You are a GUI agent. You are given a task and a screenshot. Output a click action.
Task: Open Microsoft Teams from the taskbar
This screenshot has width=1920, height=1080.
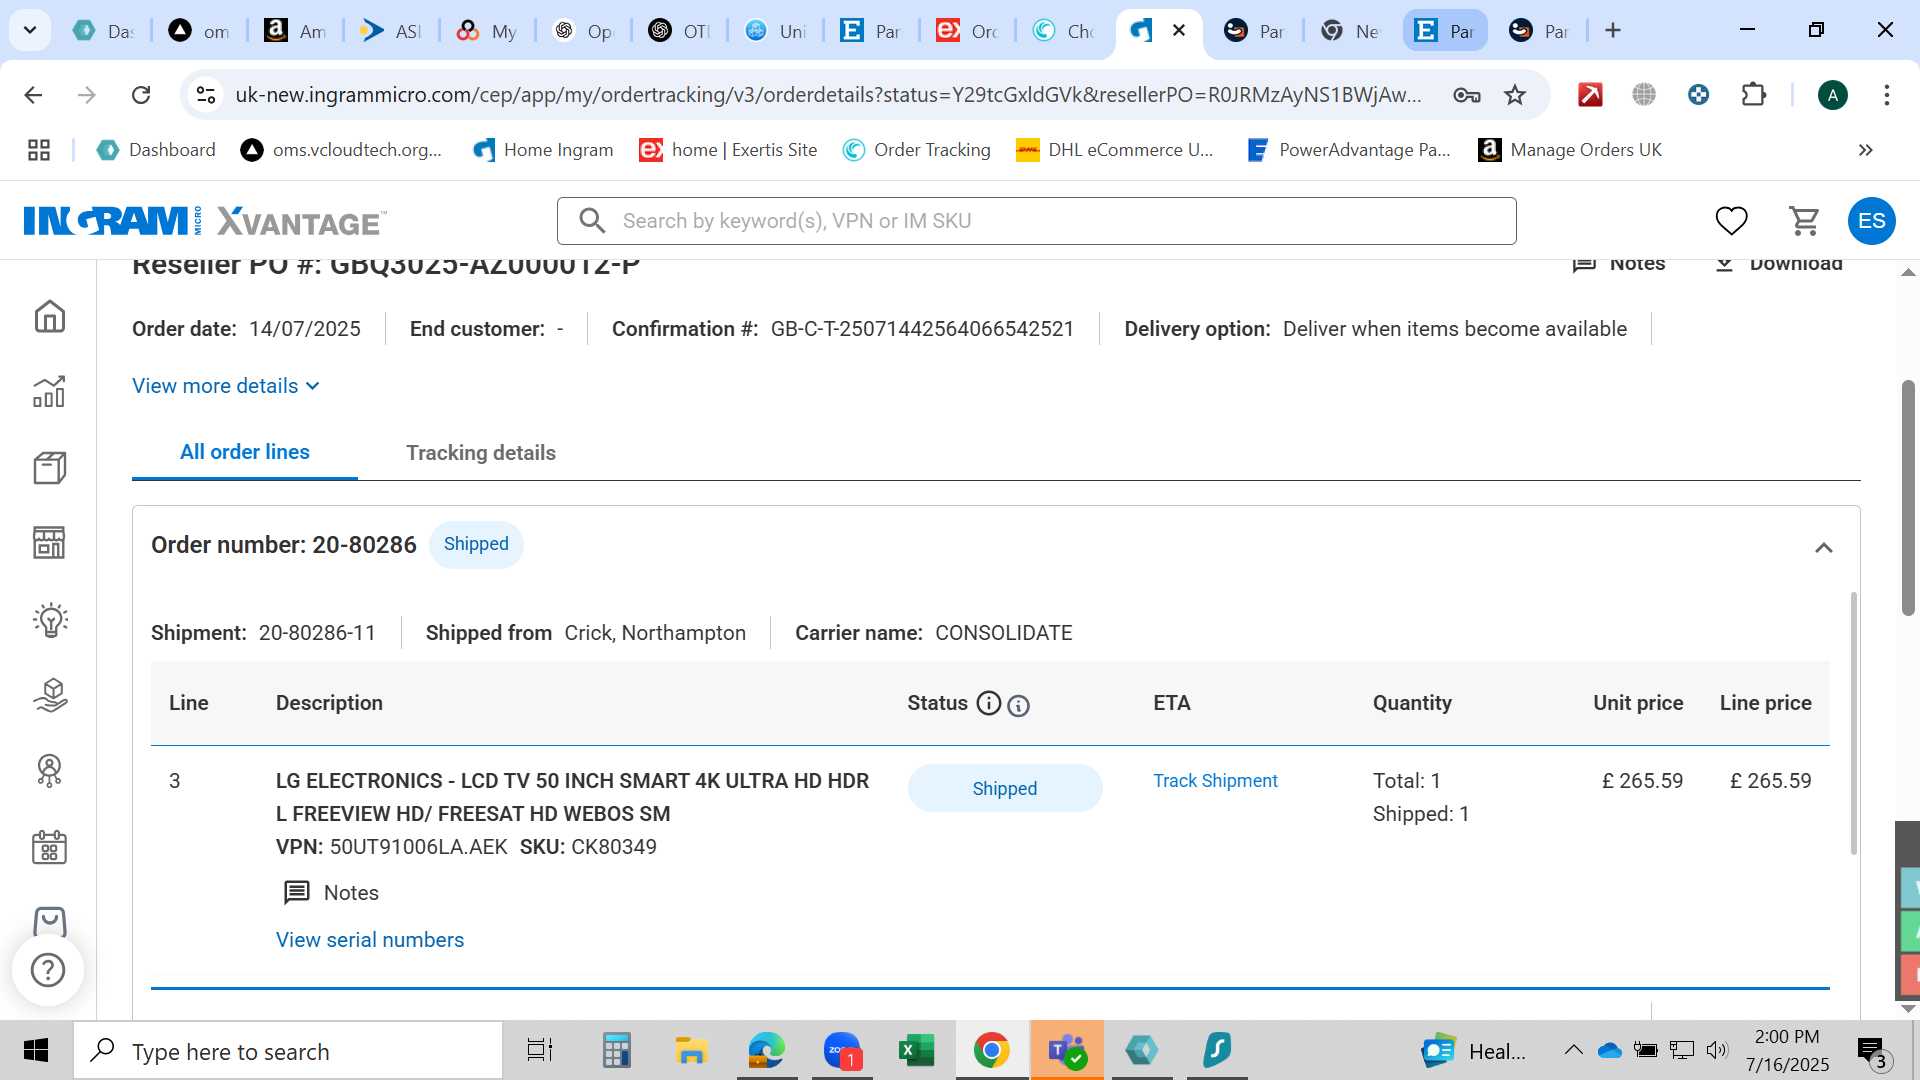point(1067,1051)
